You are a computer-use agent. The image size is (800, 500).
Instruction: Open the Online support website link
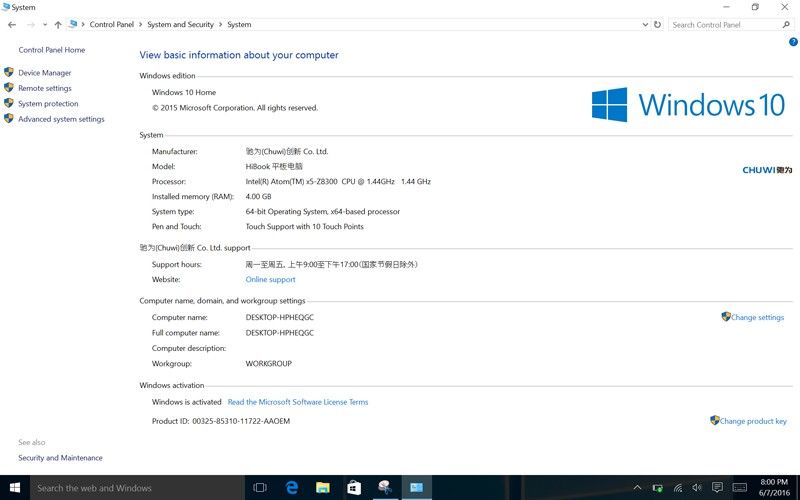tap(270, 279)
